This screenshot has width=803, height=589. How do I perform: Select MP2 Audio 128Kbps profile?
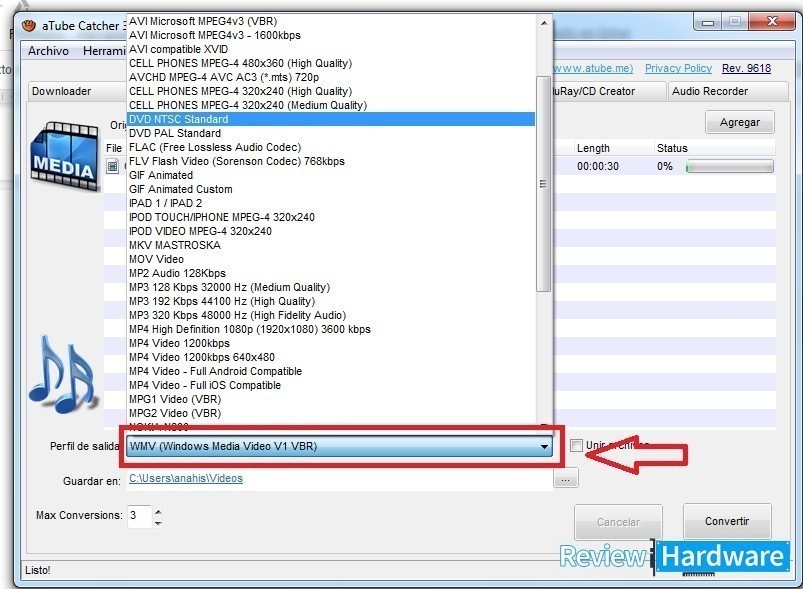pos(331,273)
